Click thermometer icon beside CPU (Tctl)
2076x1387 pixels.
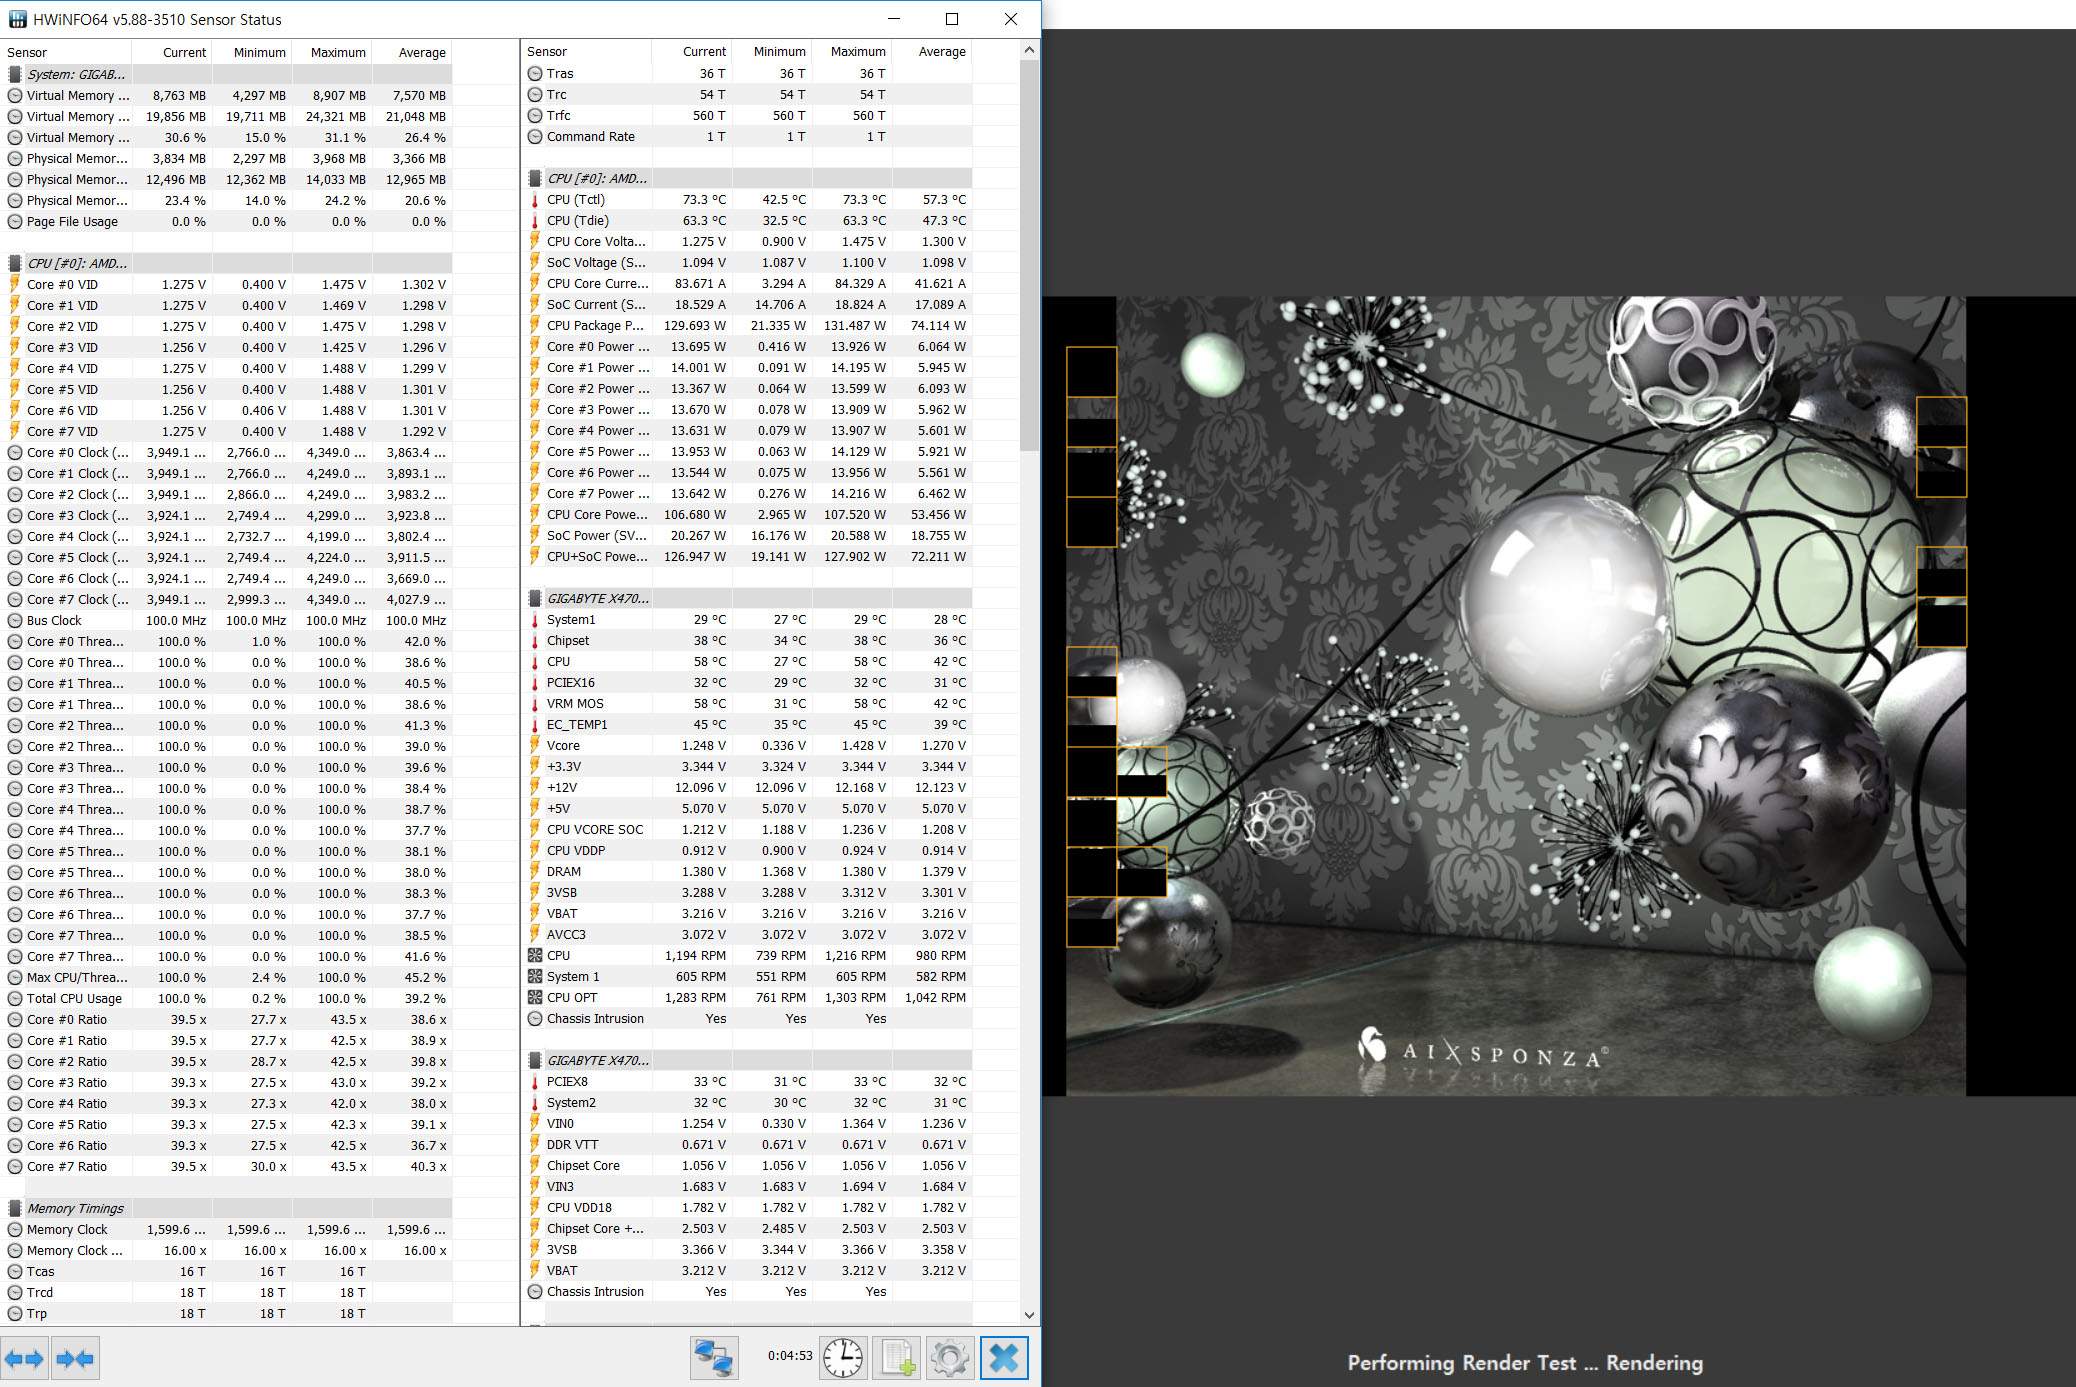click(x=535, y=200)
